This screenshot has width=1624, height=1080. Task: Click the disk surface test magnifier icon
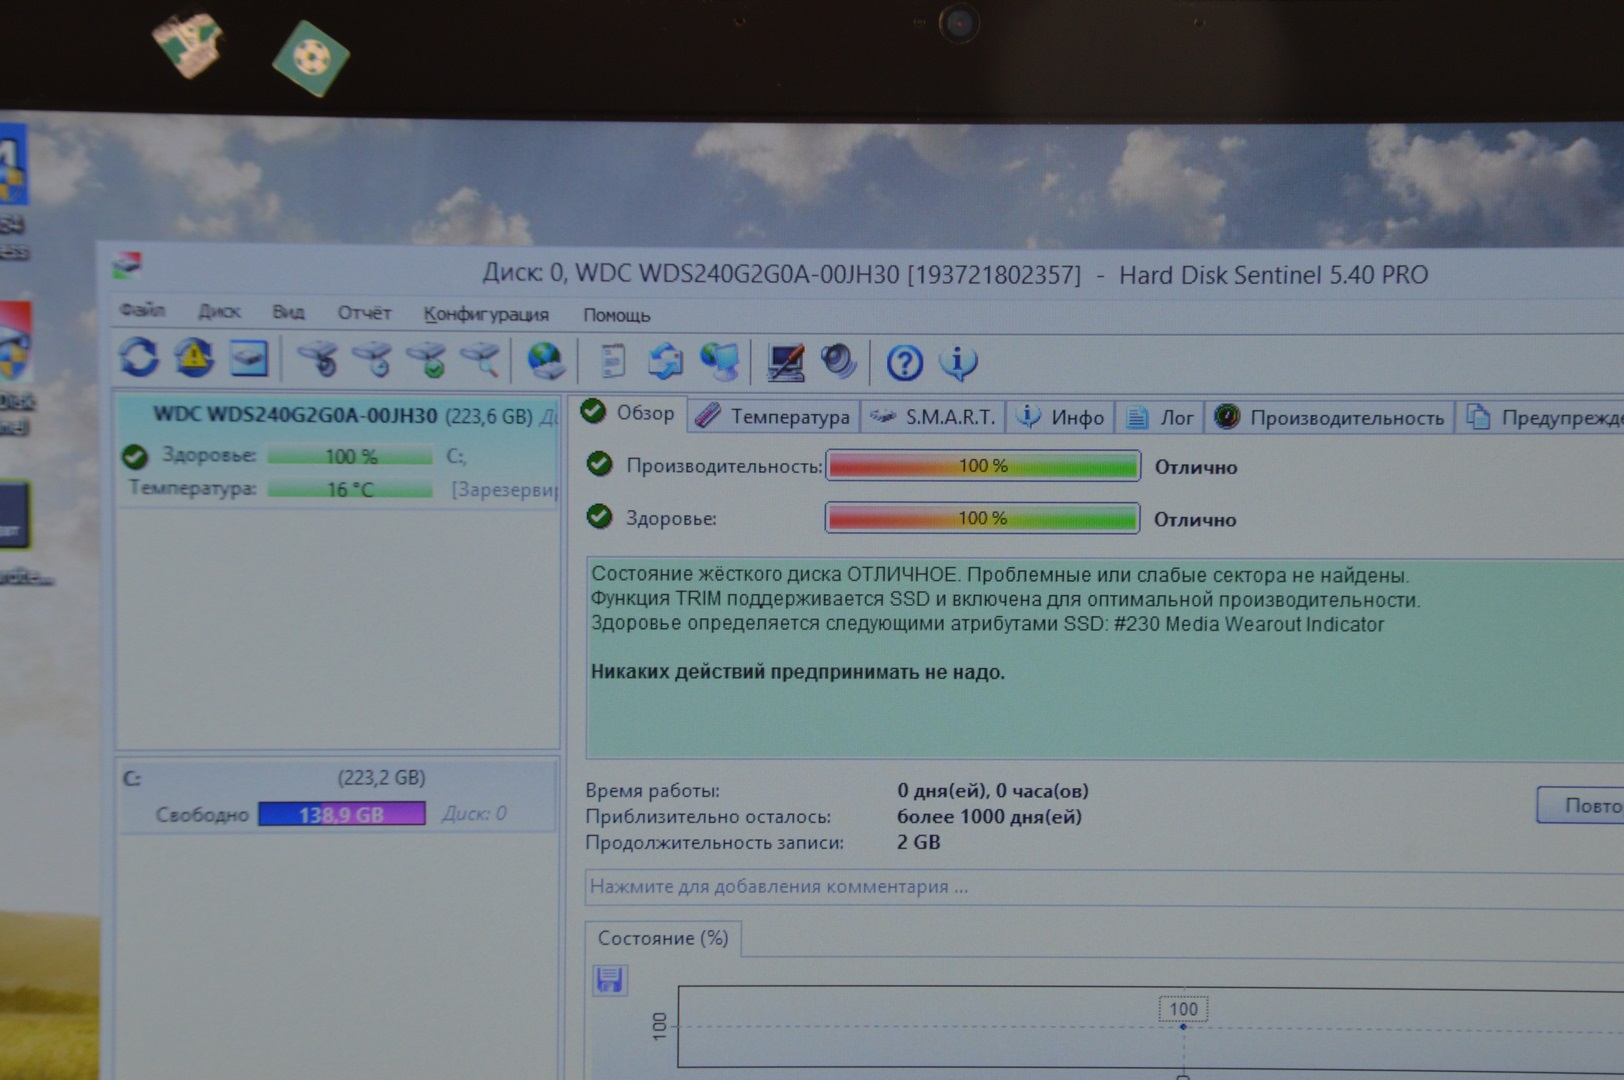pos(480,360)
